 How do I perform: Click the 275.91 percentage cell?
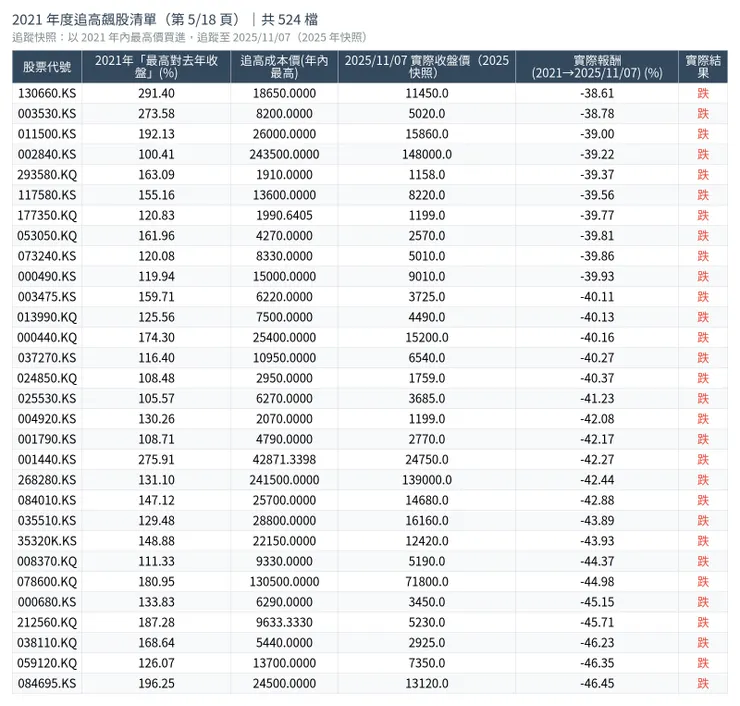pyautogui.click(x=156, y=460)
